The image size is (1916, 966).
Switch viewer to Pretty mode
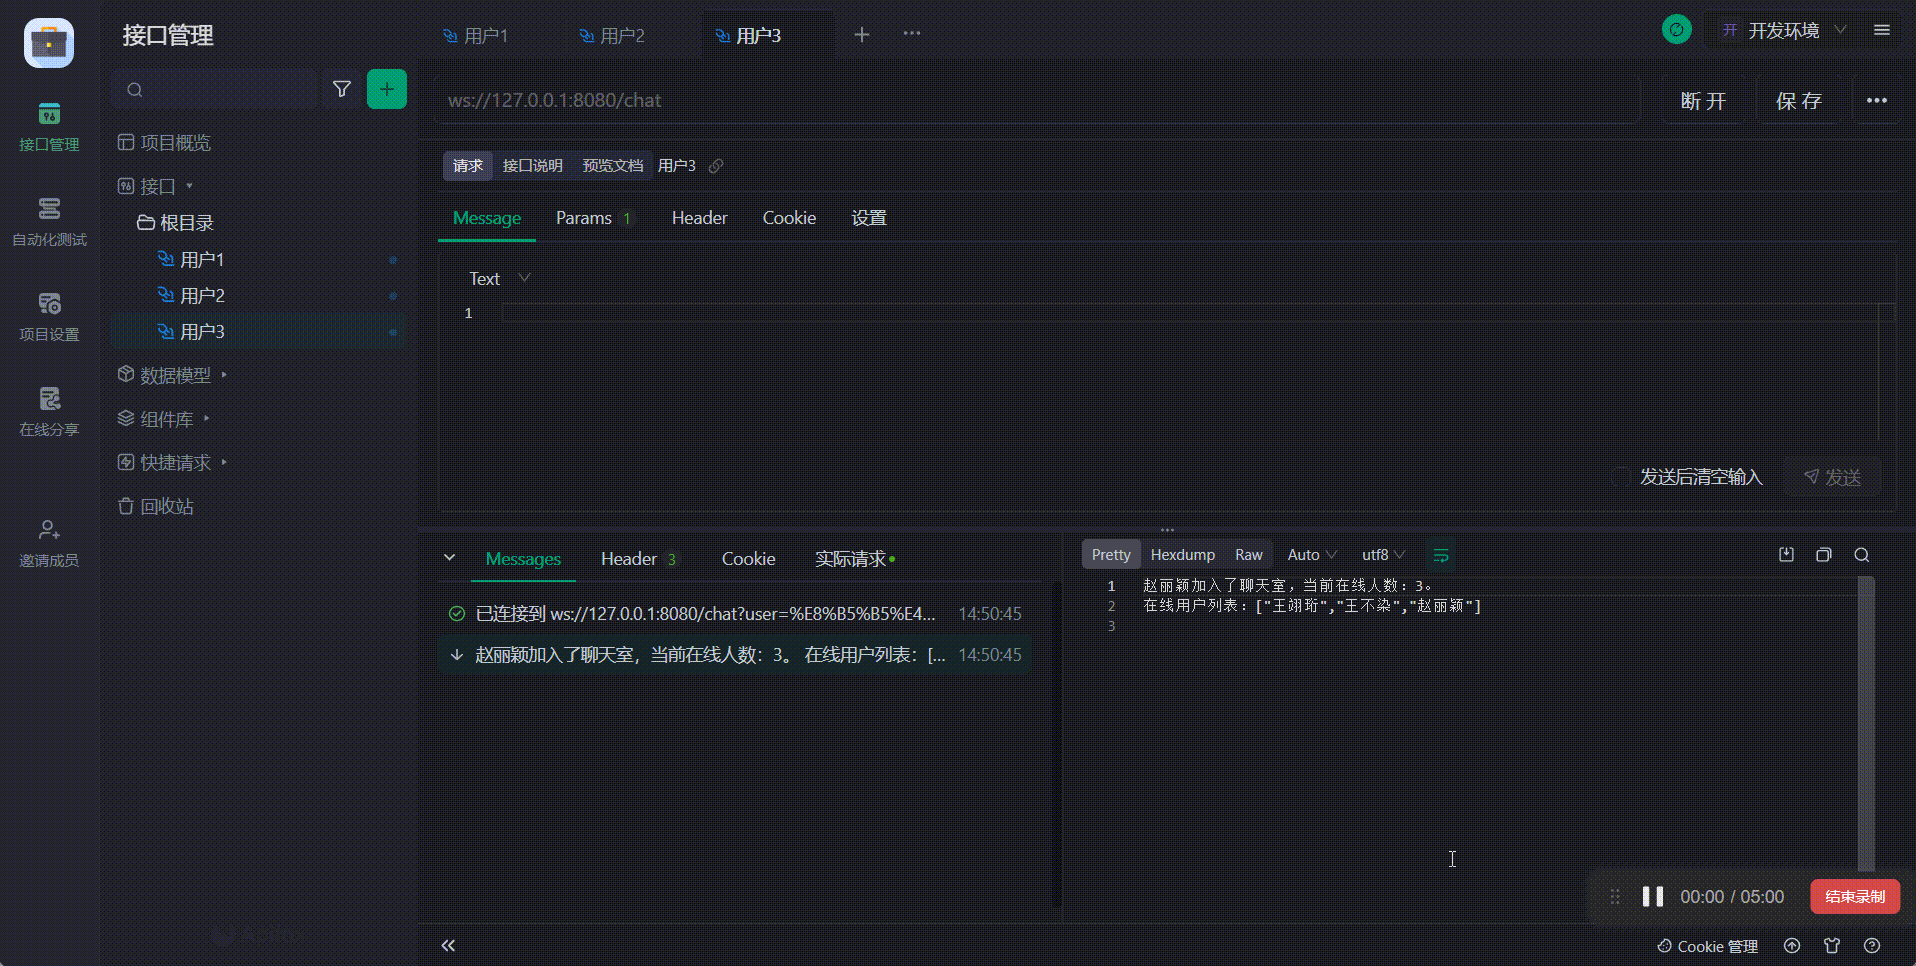pos(1111,554)
